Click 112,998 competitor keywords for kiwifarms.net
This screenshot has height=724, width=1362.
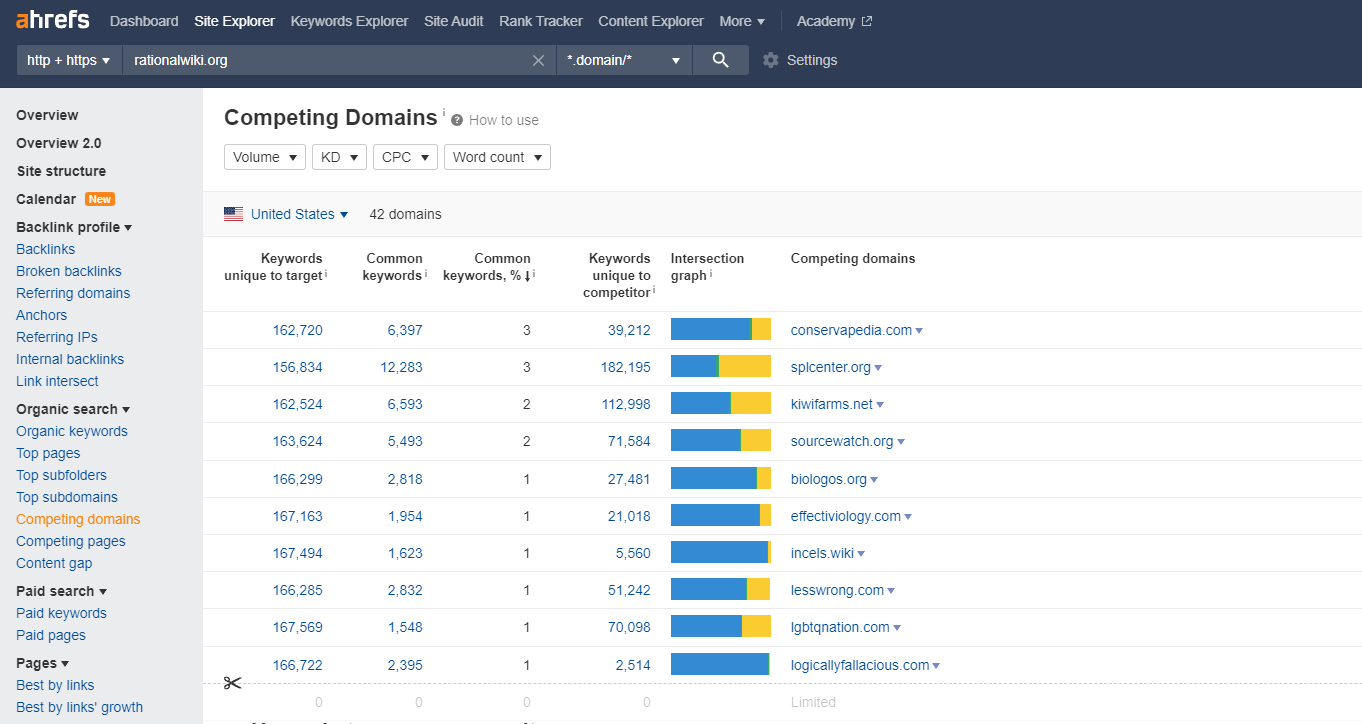[625, 404]
